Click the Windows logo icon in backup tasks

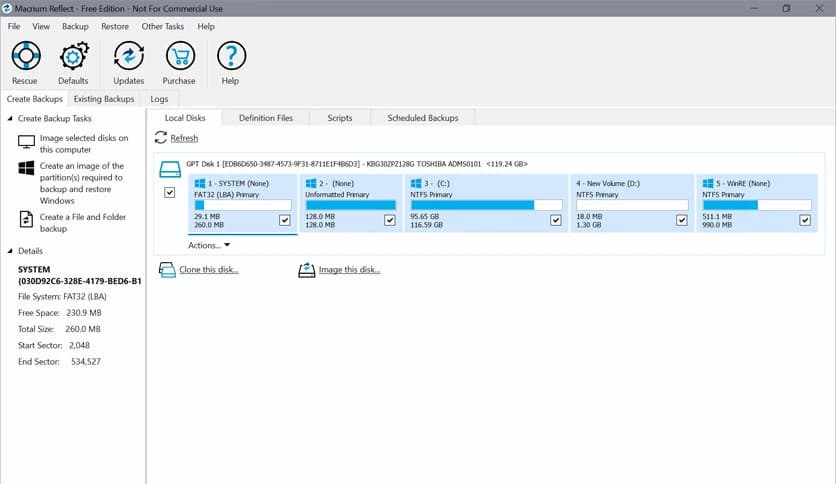coord(26,168)
